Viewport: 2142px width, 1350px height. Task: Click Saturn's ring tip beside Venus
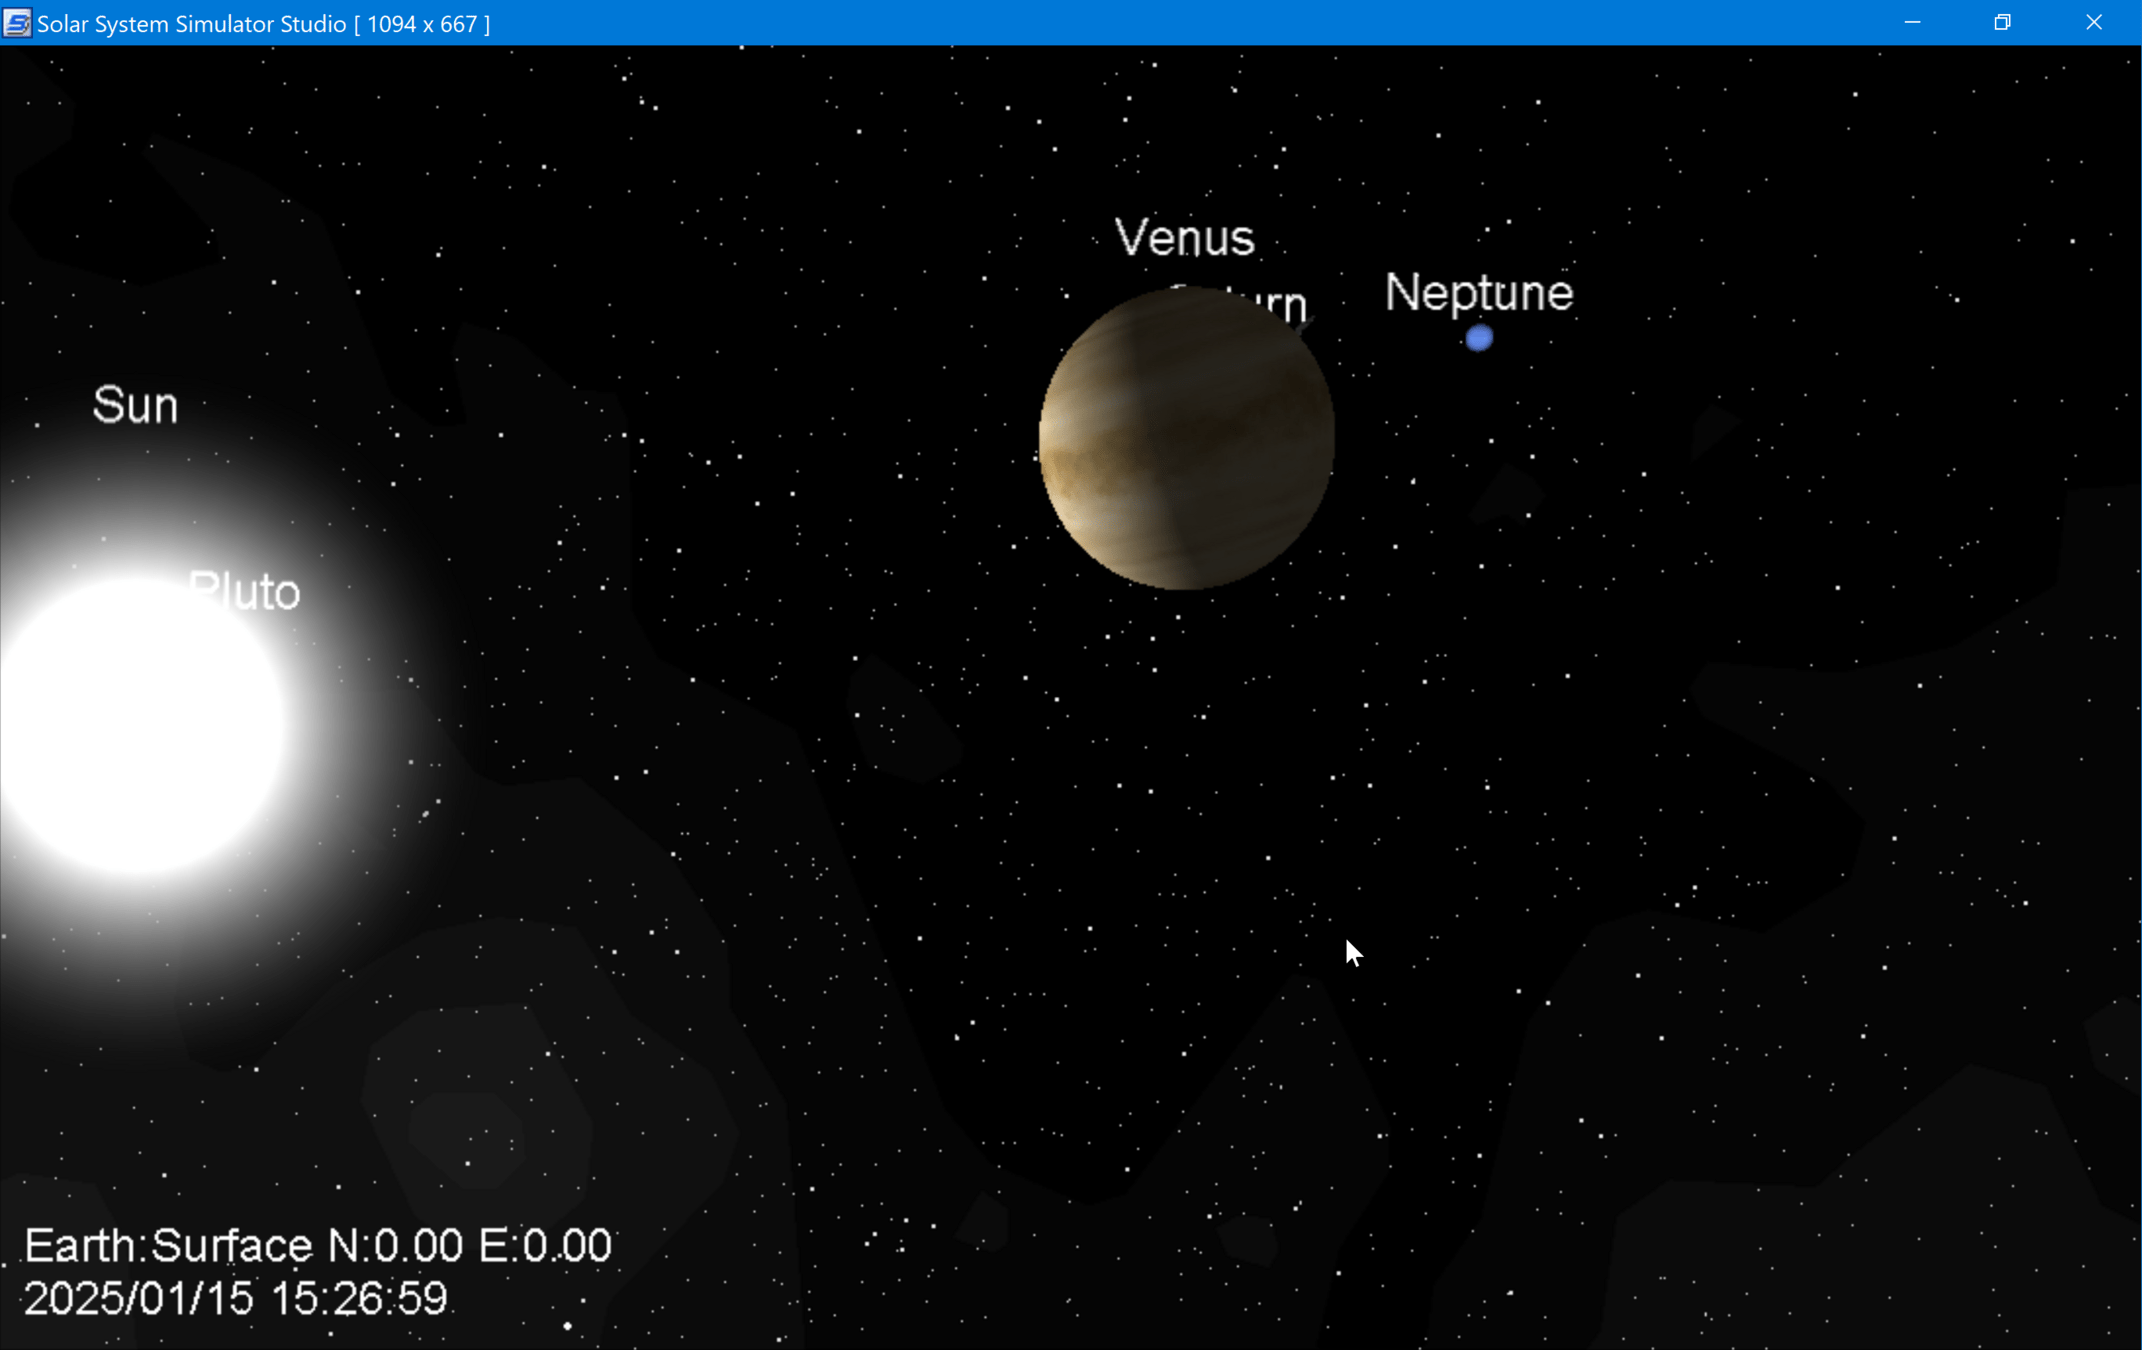(1303, 324)
